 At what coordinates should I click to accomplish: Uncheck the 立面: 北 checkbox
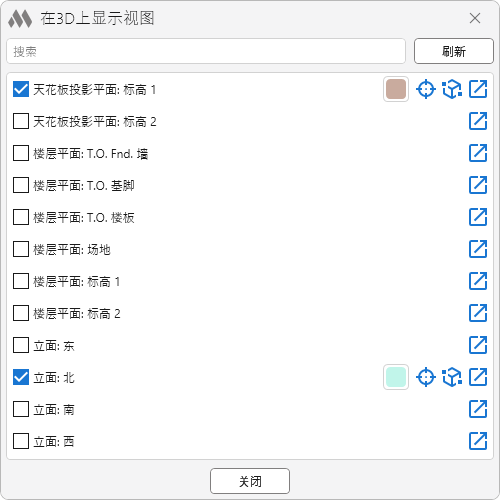pyautogui.click(x=21, y=377)
